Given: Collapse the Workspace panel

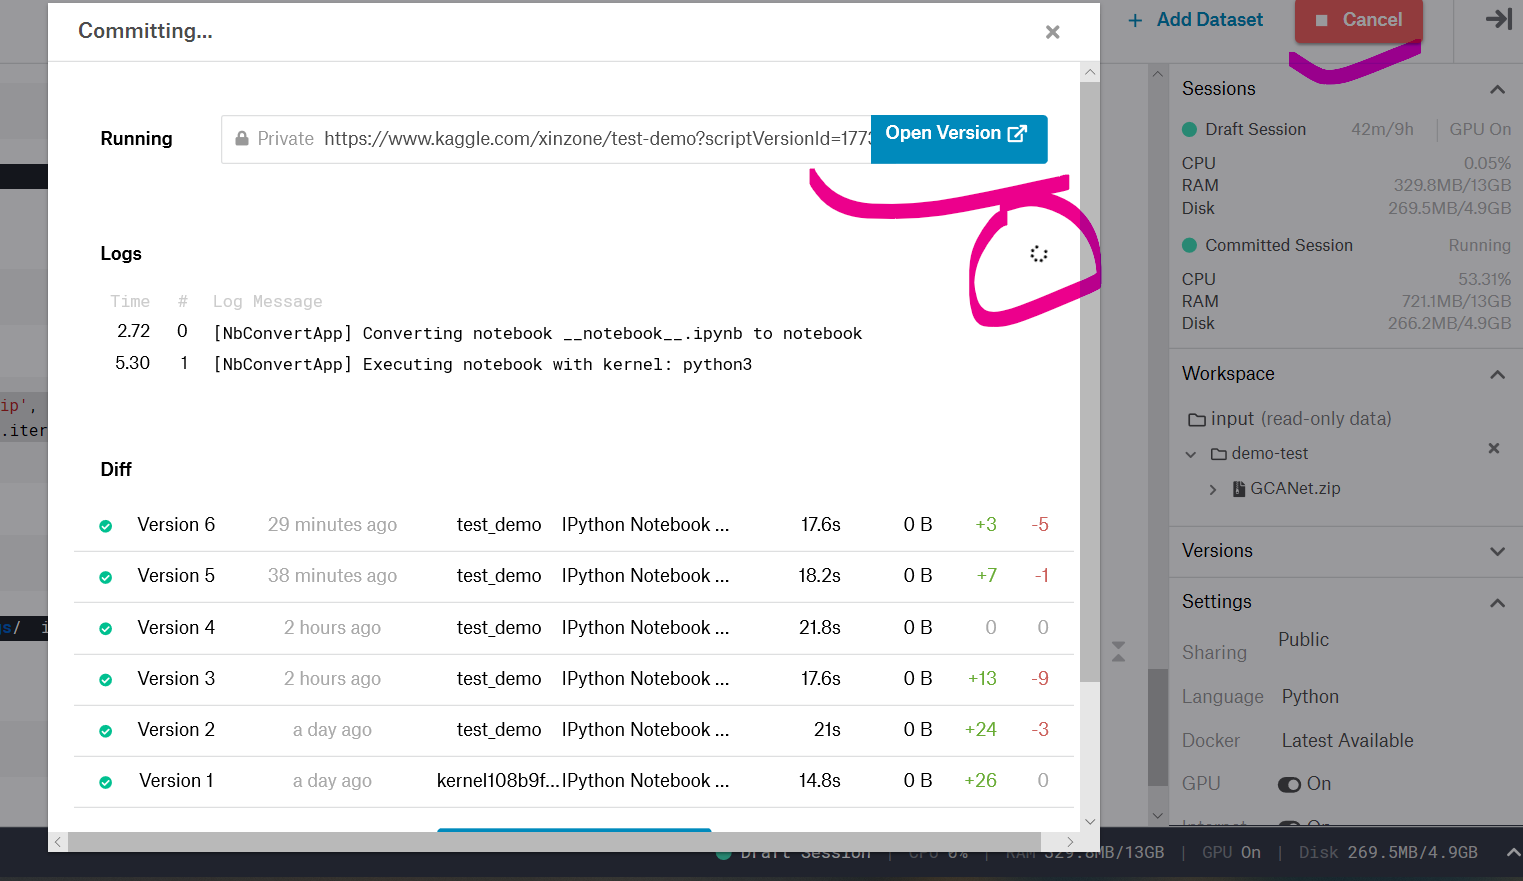Looking at the screenshot, I should [1497, 375].
